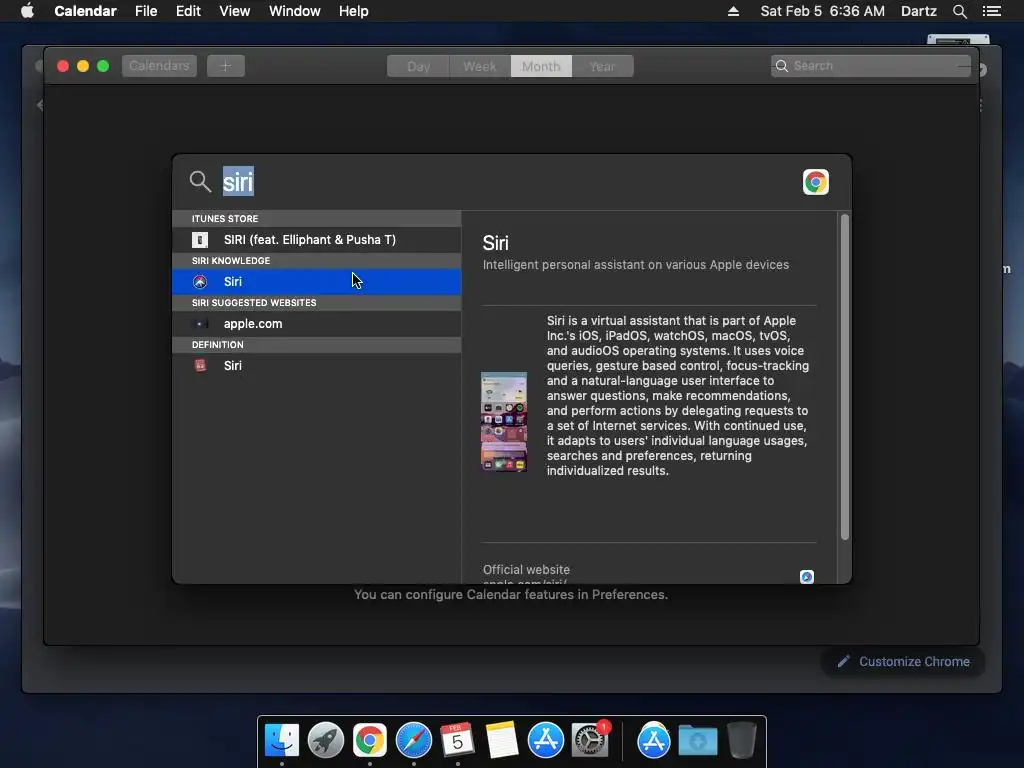
Task: Open Notification Center list icon
Action: pyautogui.click(x=991, y=11)
